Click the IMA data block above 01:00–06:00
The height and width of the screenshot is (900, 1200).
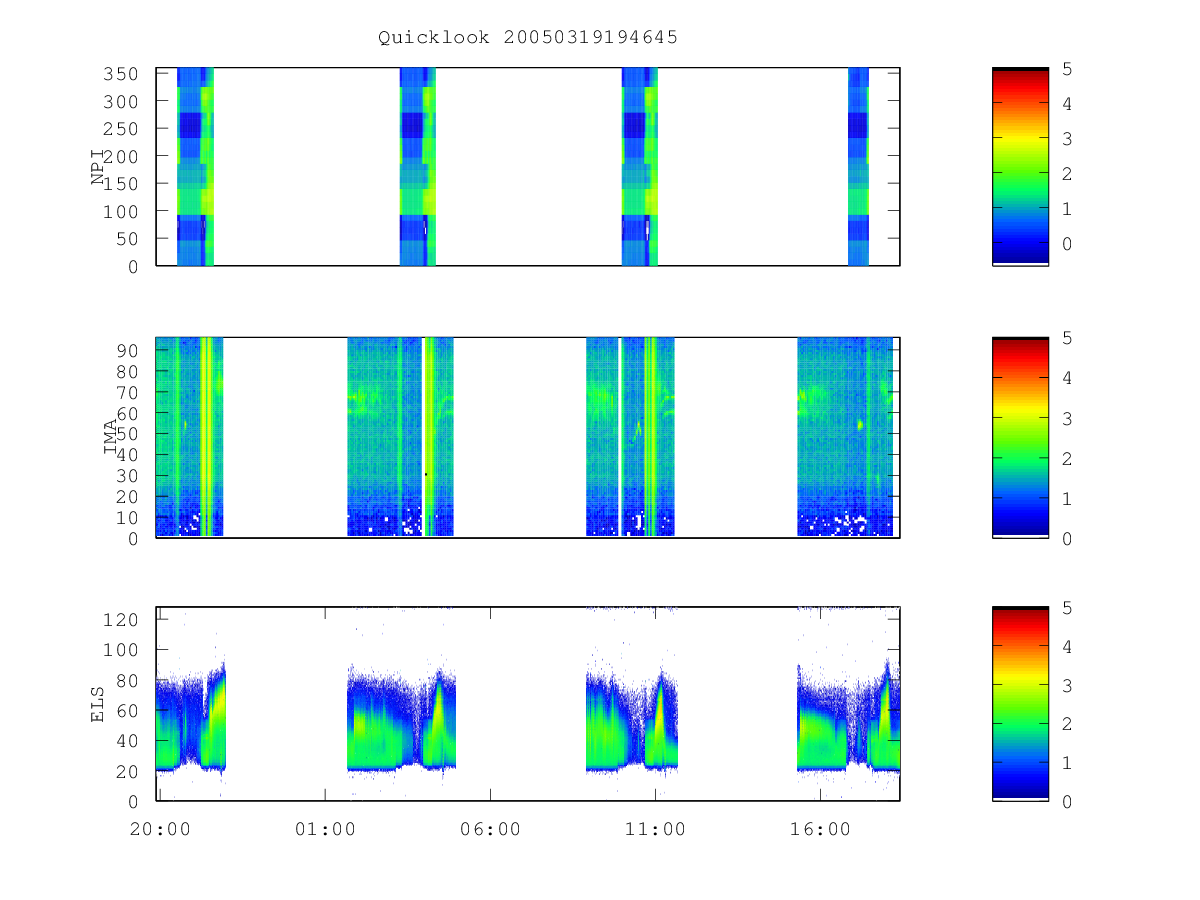click(400, 437)
